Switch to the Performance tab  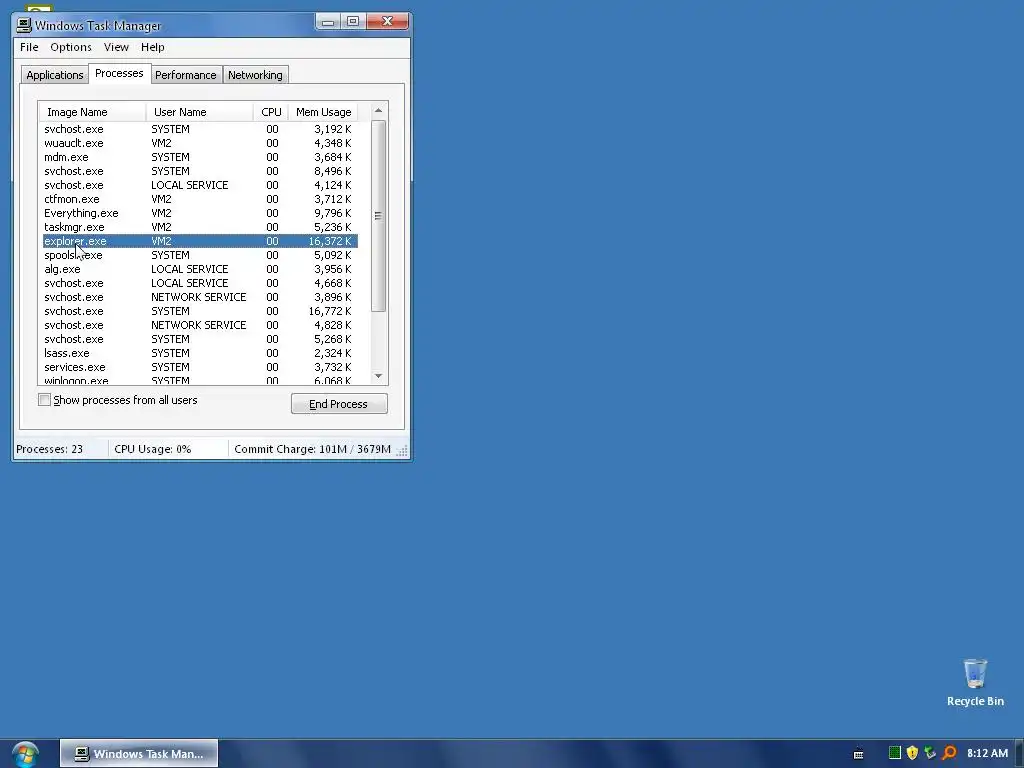(185, 75)
